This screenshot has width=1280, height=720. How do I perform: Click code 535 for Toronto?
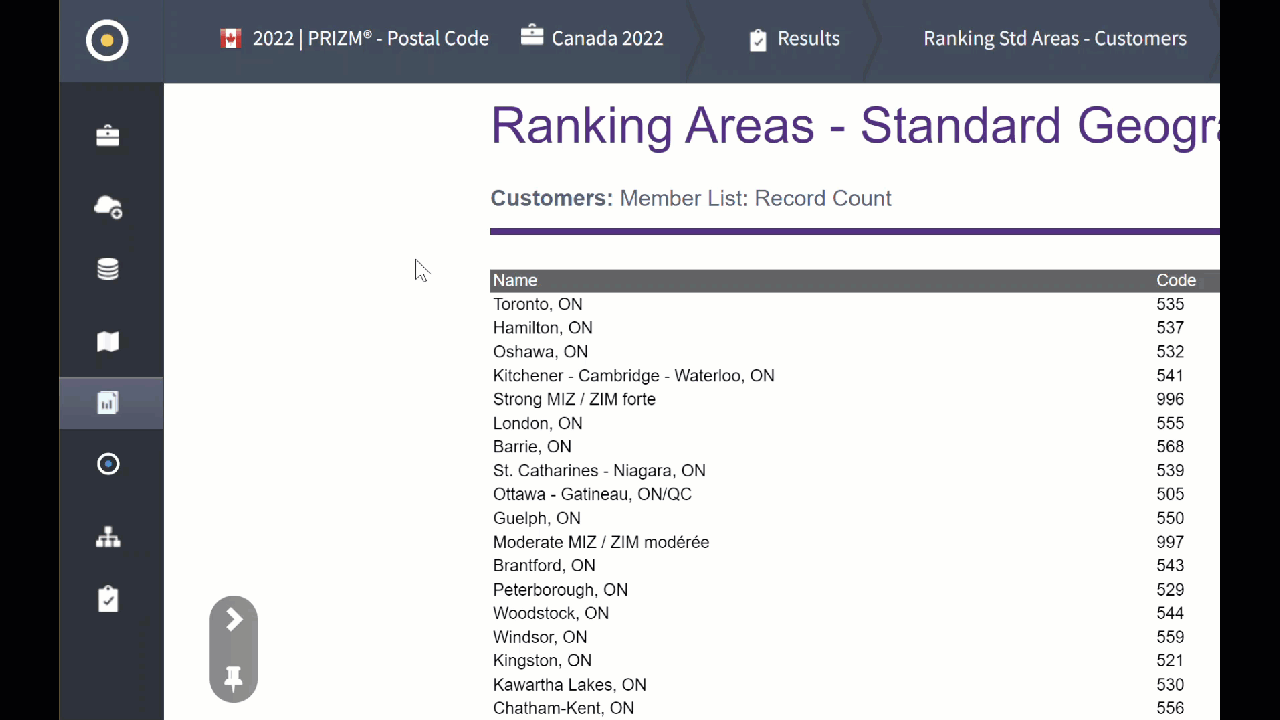[1170, 304]
